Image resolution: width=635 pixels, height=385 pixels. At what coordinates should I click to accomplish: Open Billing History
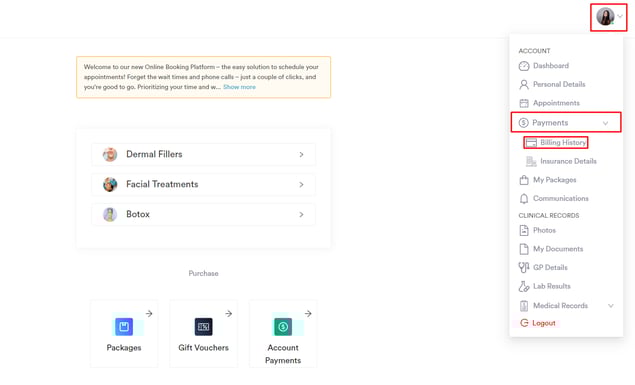point(563,143)
